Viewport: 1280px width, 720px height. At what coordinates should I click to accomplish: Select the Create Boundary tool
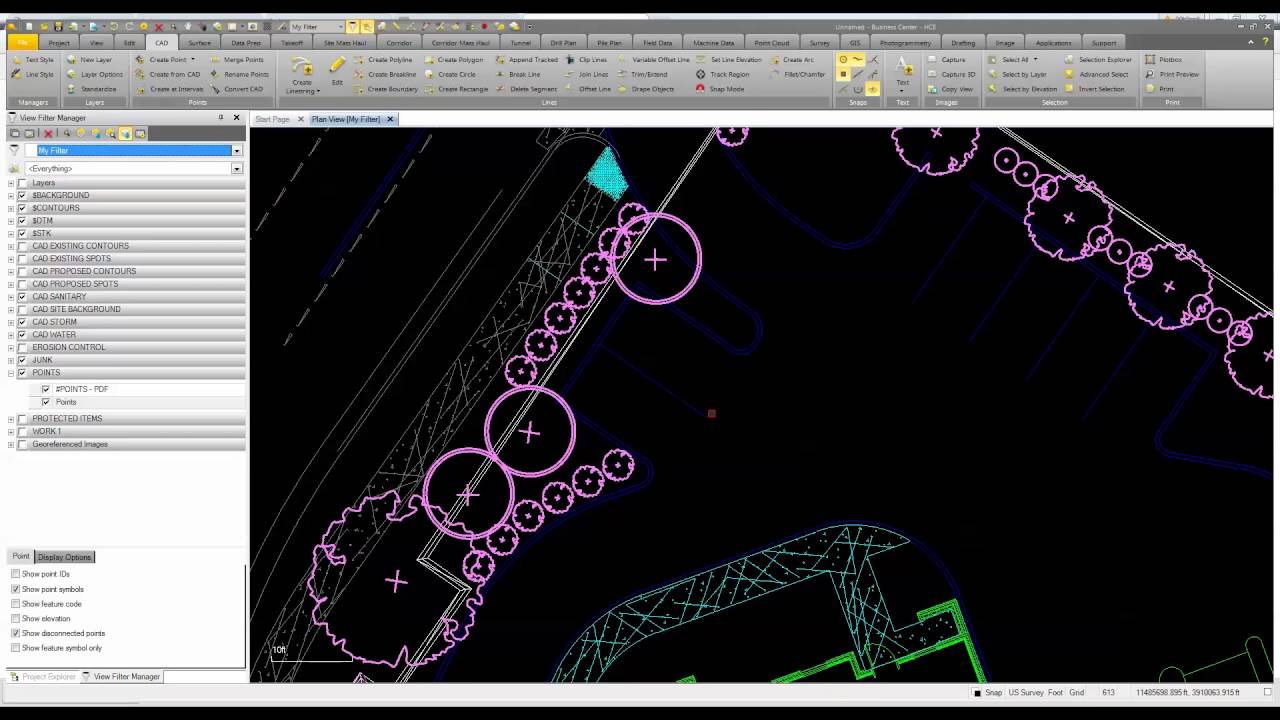385,89
